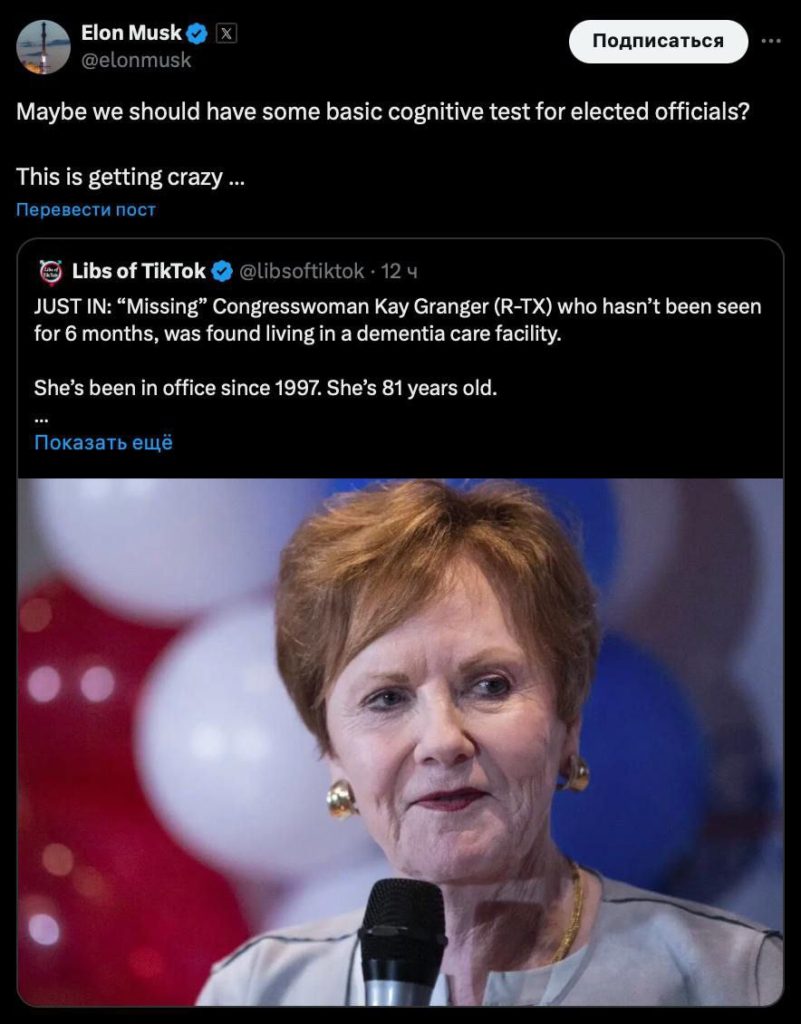Expand quoted post with Показать ещё

(103, 442)
